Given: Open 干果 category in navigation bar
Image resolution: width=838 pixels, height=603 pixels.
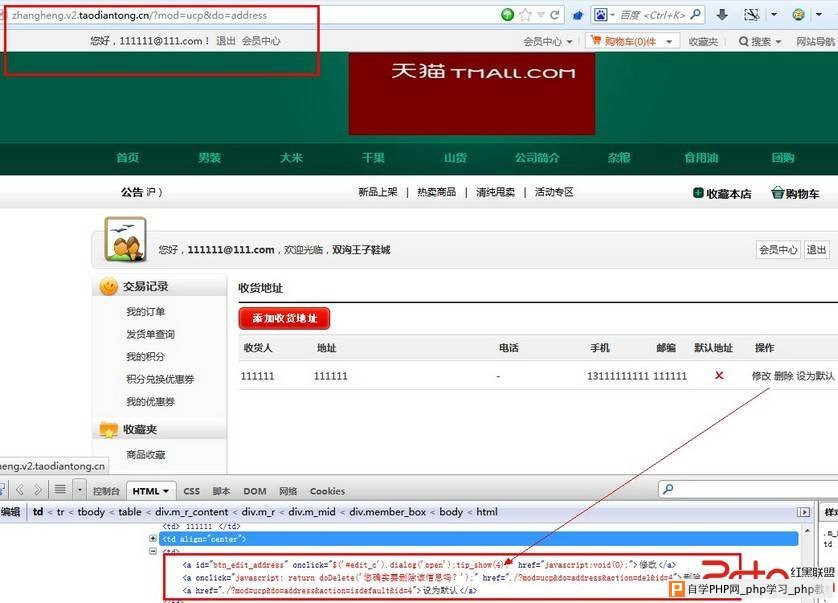Looking at the screenshot, I should tap(373, 158).
